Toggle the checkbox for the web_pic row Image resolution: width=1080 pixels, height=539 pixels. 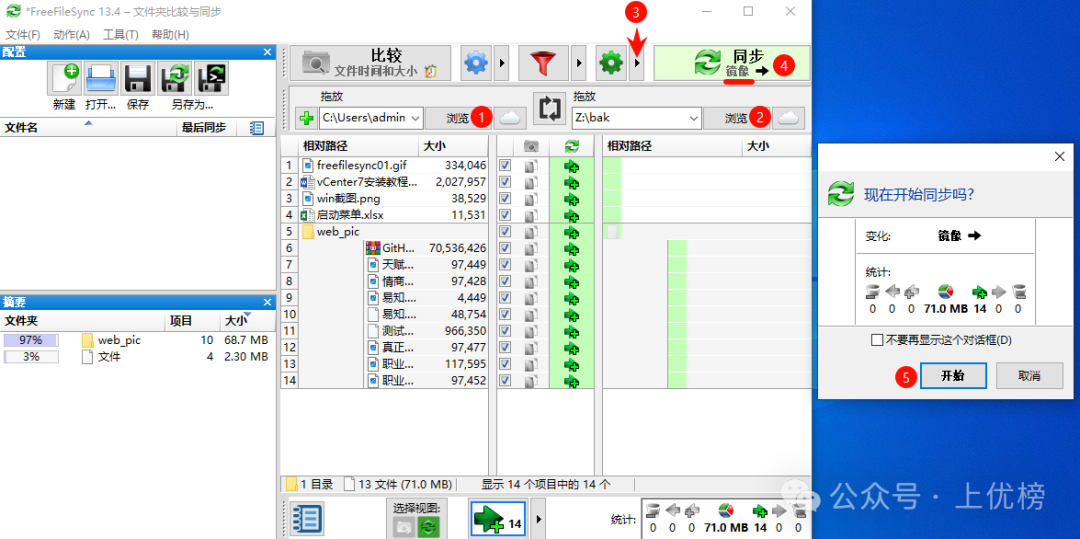click(505, 232)
